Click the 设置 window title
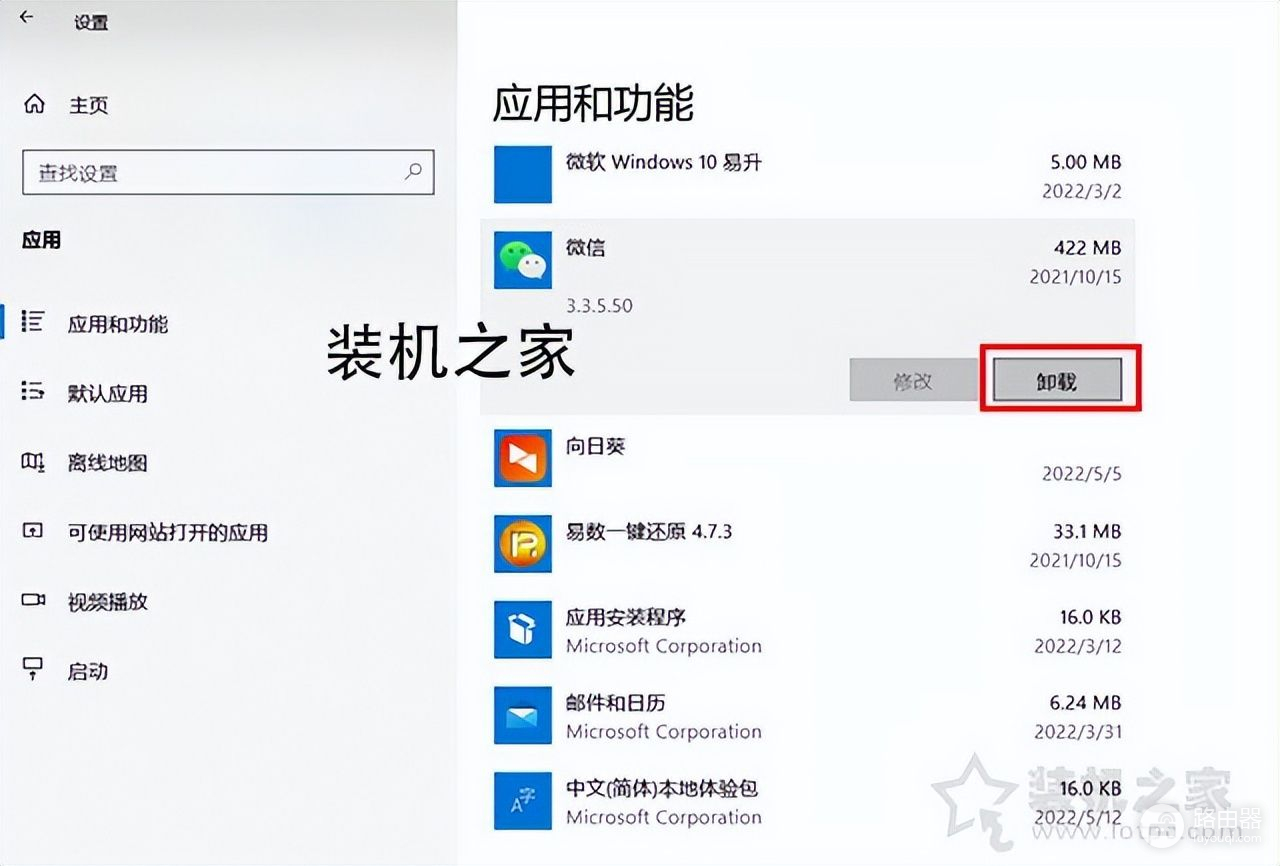This screenshot has width=1280, height=866. tap(91, 23)
